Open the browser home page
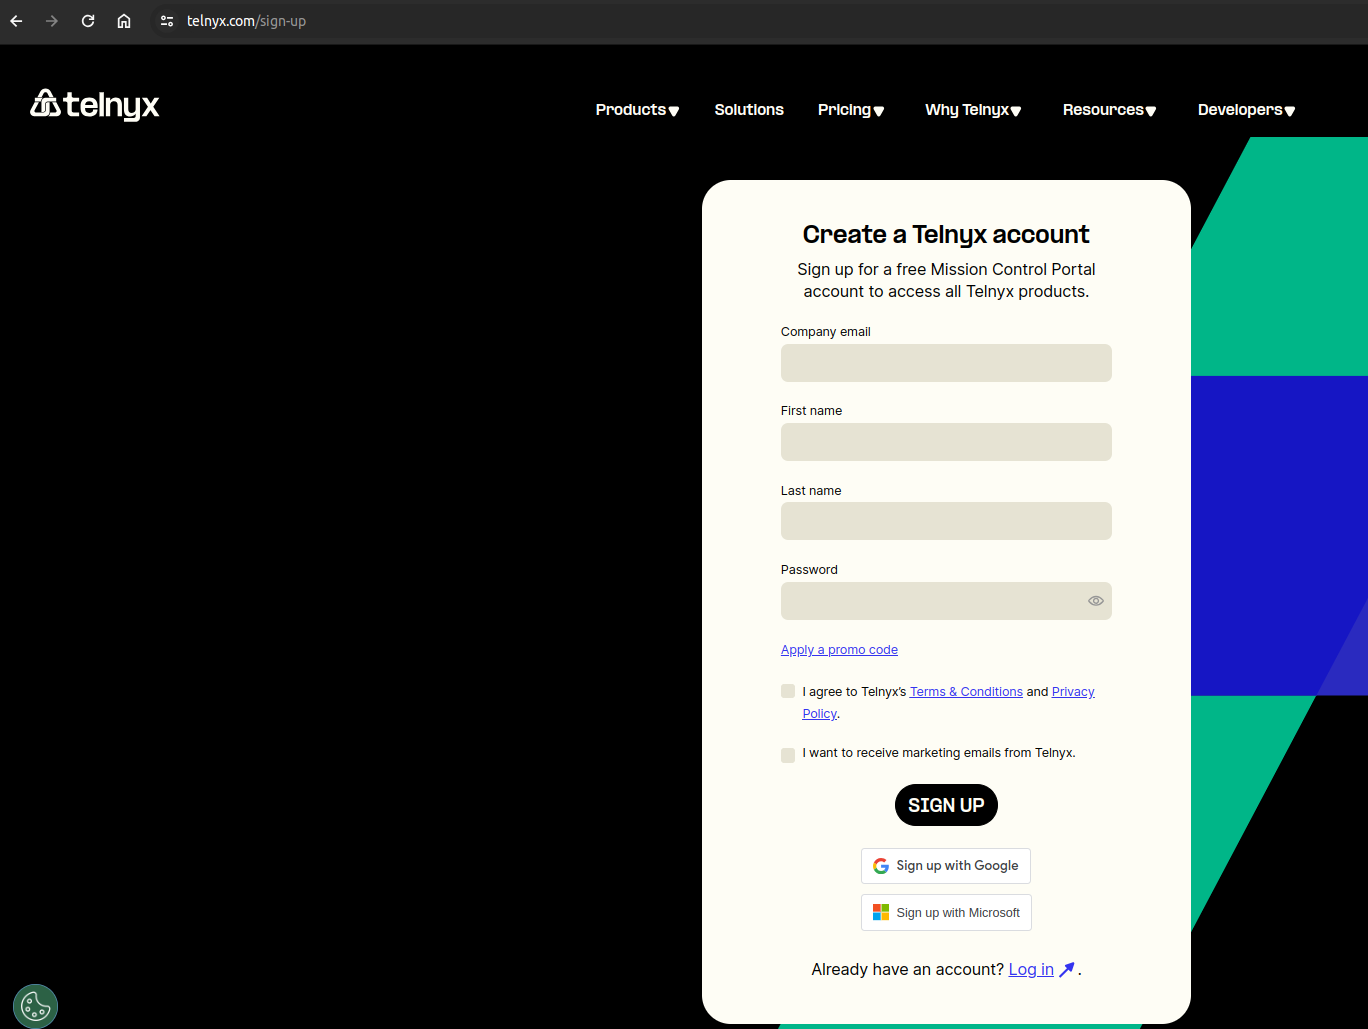 (124, 21)
